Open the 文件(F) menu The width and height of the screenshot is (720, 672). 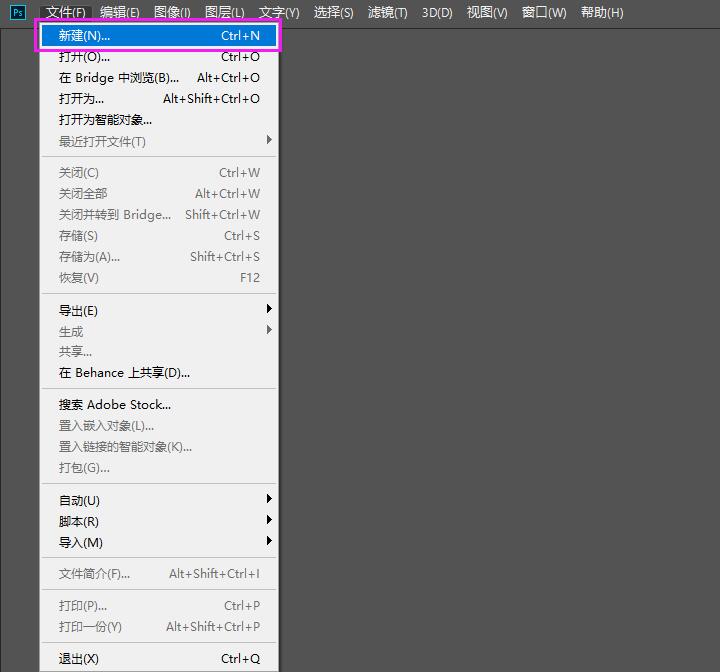66,12
